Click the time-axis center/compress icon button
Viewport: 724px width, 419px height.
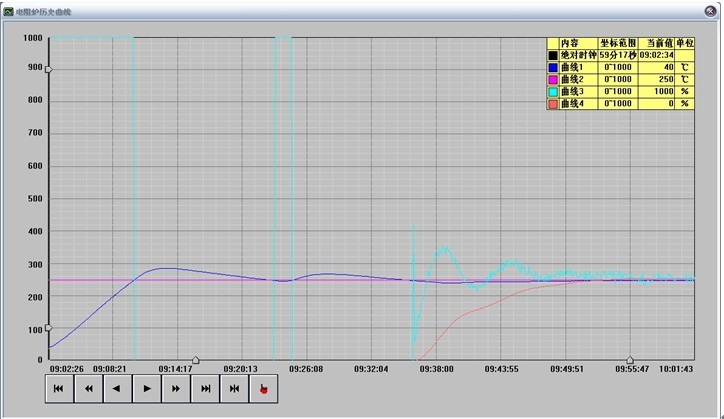pyautogui.click(x=235, y=388)
